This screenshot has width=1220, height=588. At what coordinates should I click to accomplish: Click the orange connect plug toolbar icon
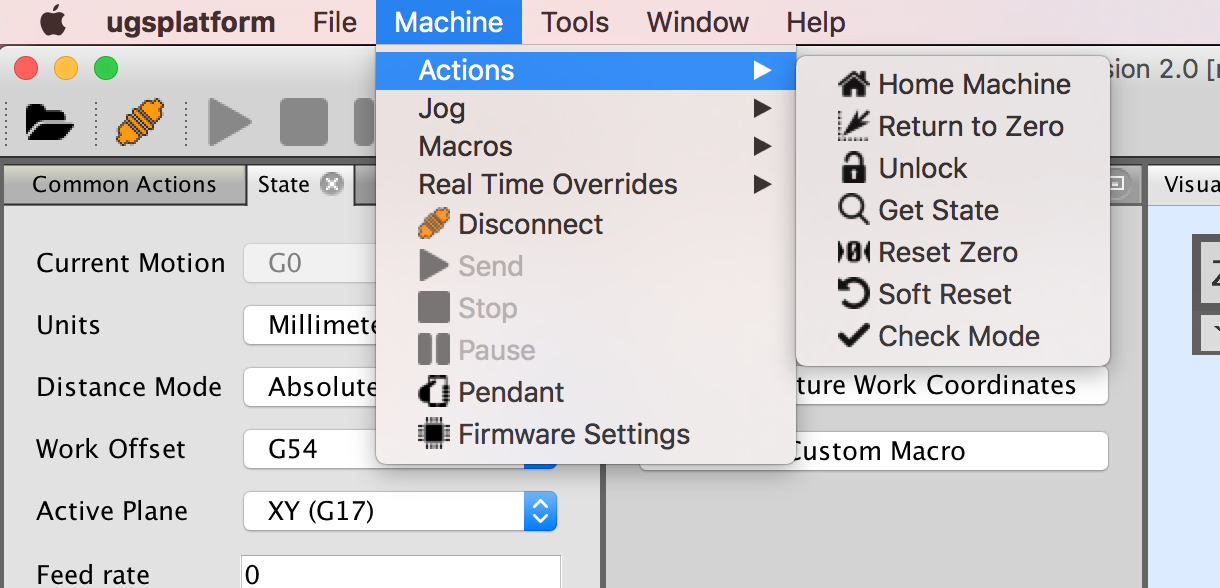tap(140, 123)
